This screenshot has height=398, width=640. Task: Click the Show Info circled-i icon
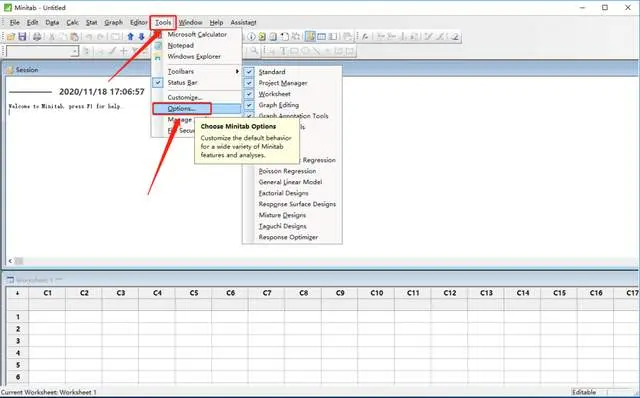coord(251,37)
